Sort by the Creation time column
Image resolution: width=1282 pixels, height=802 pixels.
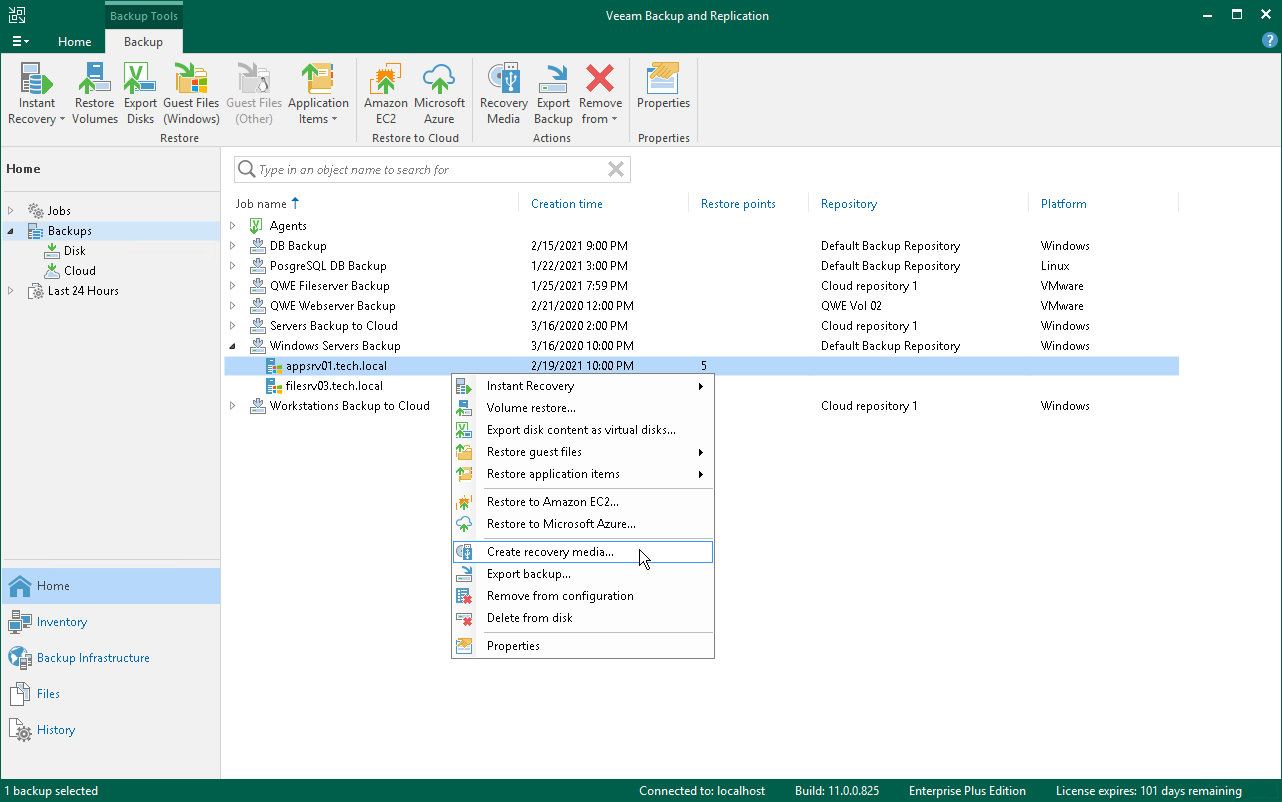pos(567,204)
